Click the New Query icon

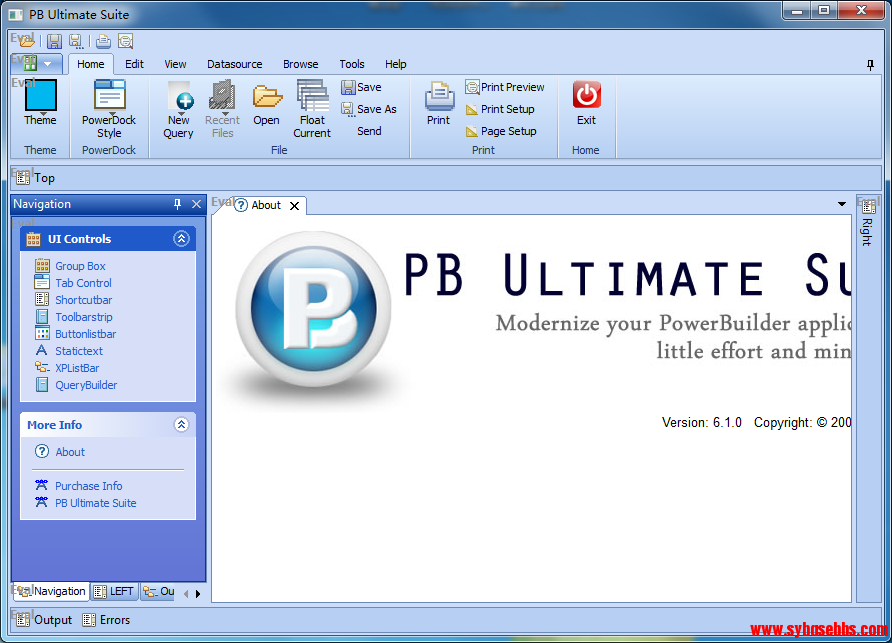pos(179,97)
